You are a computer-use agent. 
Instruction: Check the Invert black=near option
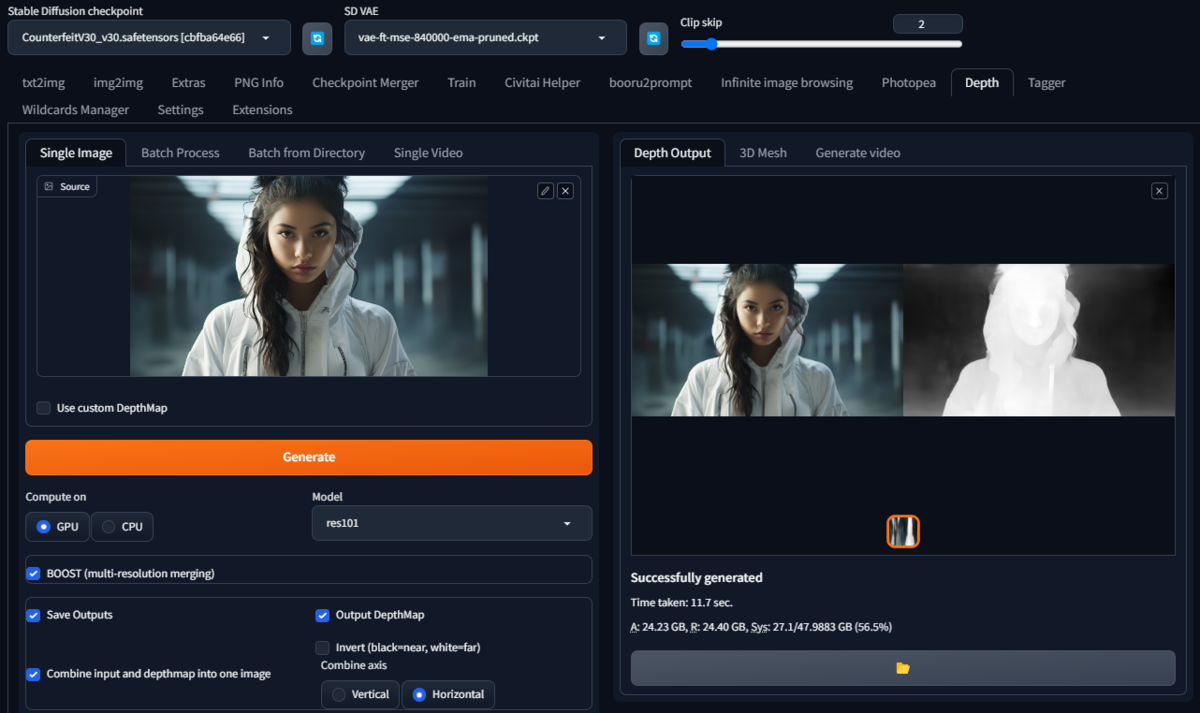pyautogui.click(x=323, y=647)
